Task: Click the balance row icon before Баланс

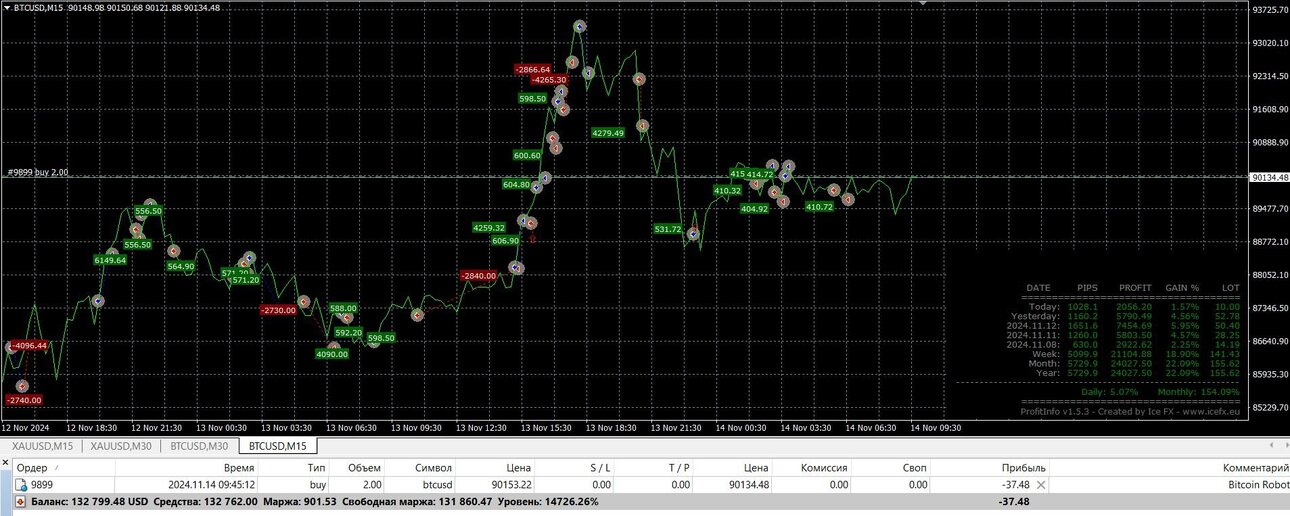Action: (x=20, y=502)
